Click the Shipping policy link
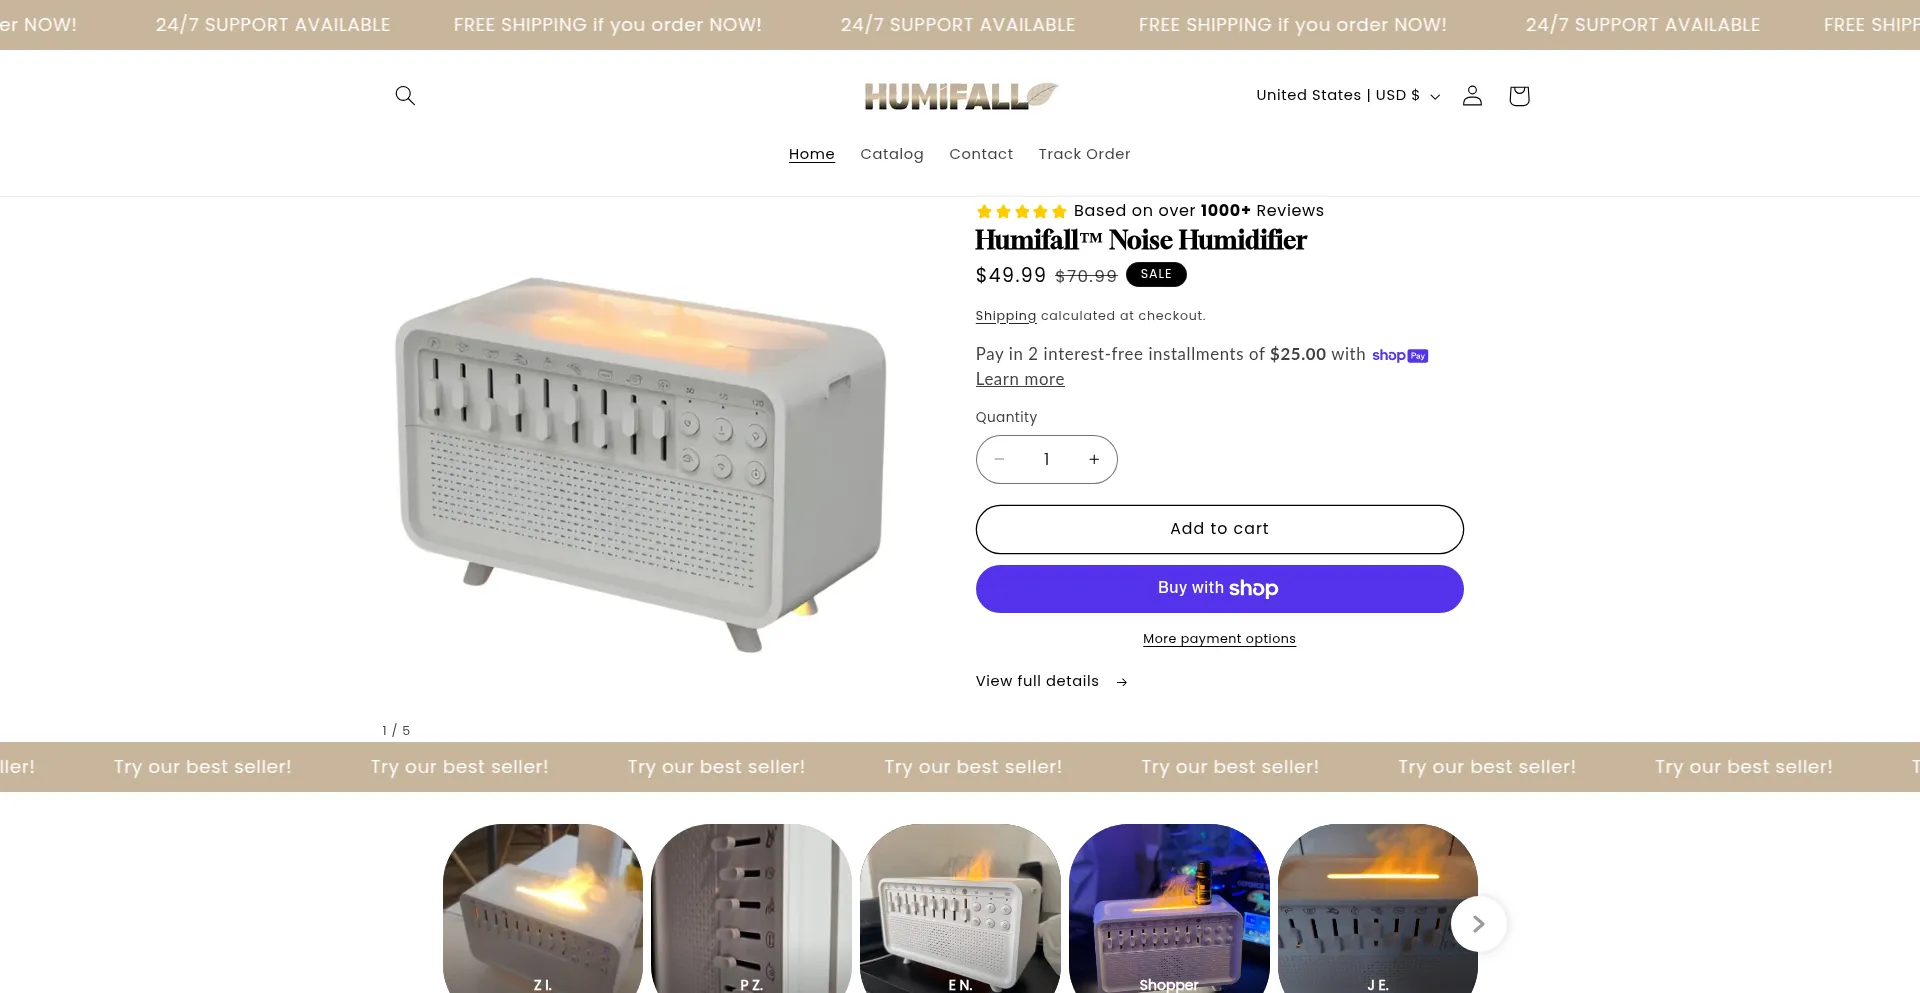Screen dimensions: 1920x993 [x=1006, y=316]
